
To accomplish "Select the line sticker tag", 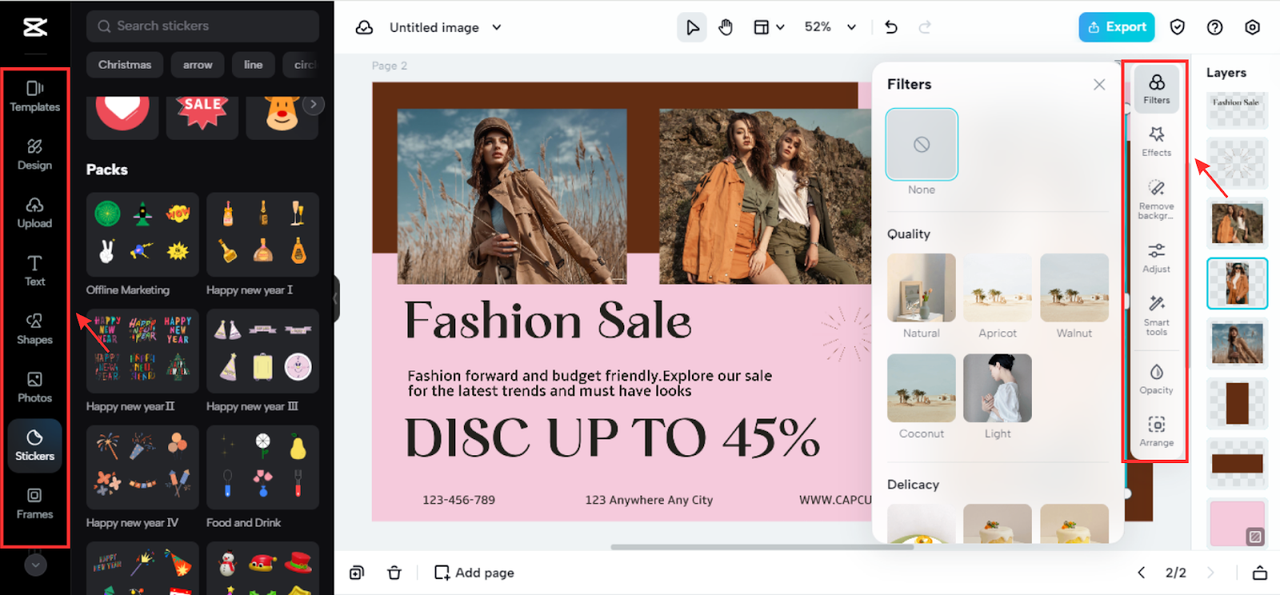I will [x=253, y=65].
